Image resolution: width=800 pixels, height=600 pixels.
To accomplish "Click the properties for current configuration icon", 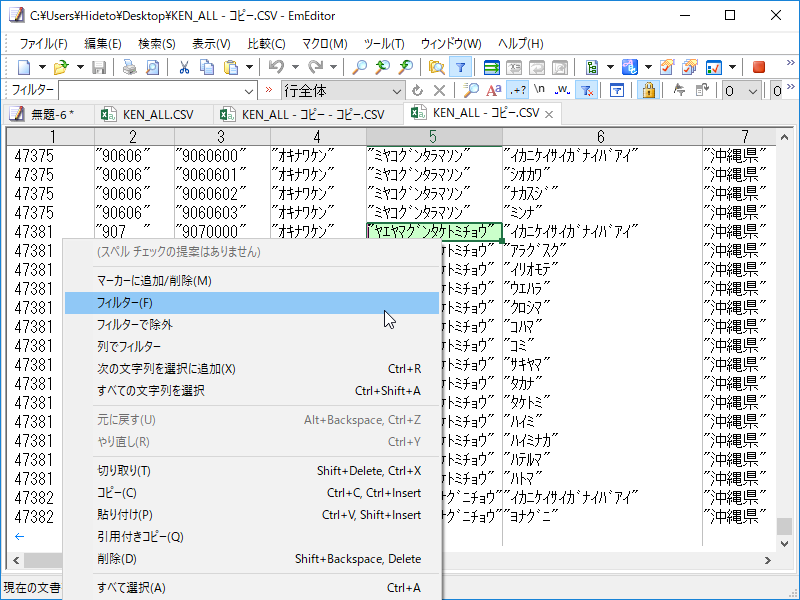I will pyautogui.click(x=666, y=67).
